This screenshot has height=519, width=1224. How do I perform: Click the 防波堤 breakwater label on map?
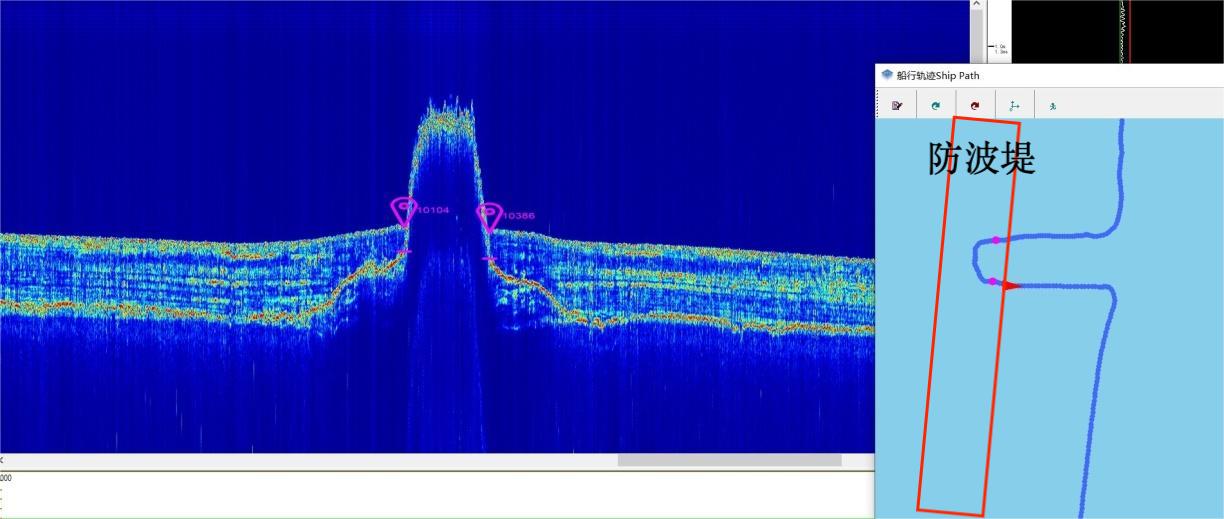pos(981,159)
